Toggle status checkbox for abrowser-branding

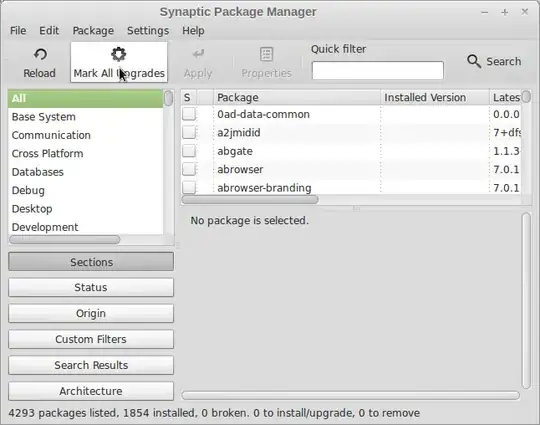click(x=189, y=187)
